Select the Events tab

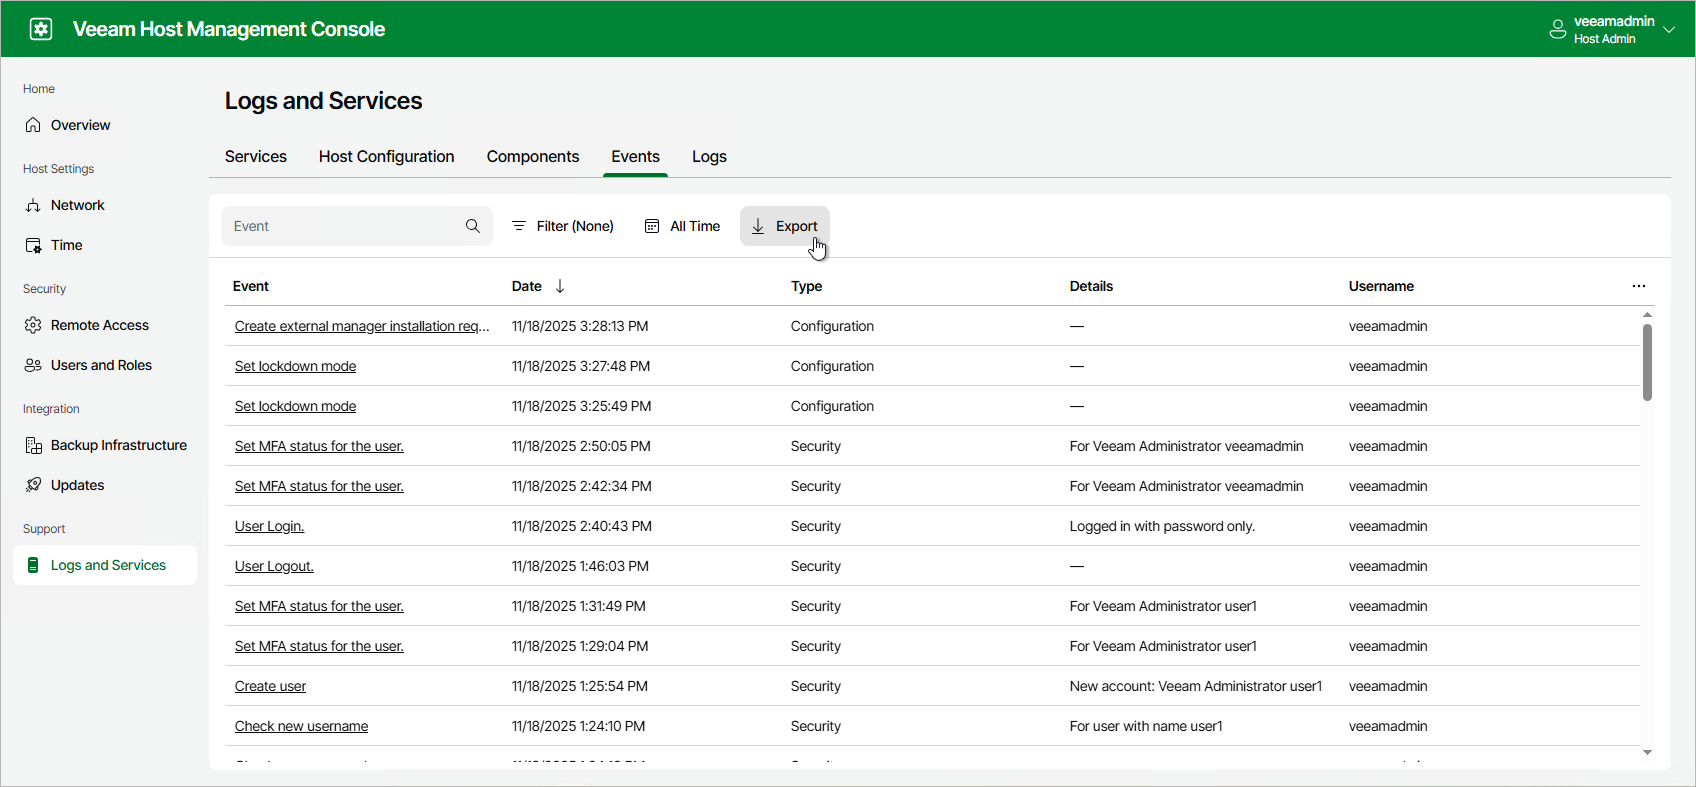pos(635,157)
